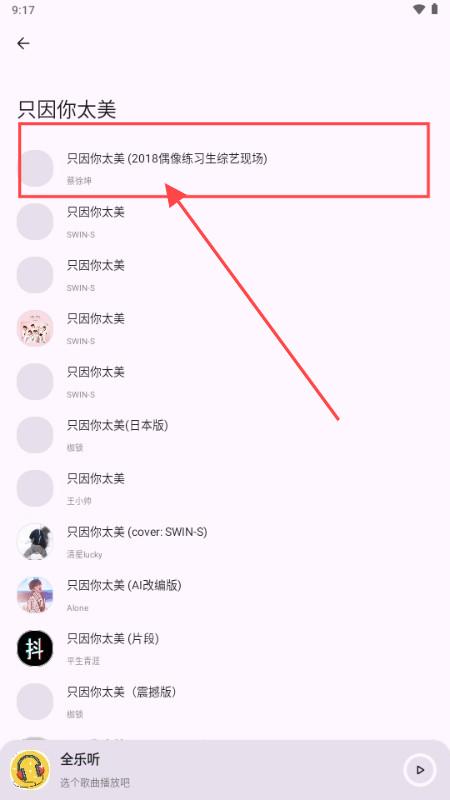Screen dimensions: 450x800
Task: Play 只因你太美 (2018偶像练习生综艺现场) by 蔡徐坤
Action: 224,168
